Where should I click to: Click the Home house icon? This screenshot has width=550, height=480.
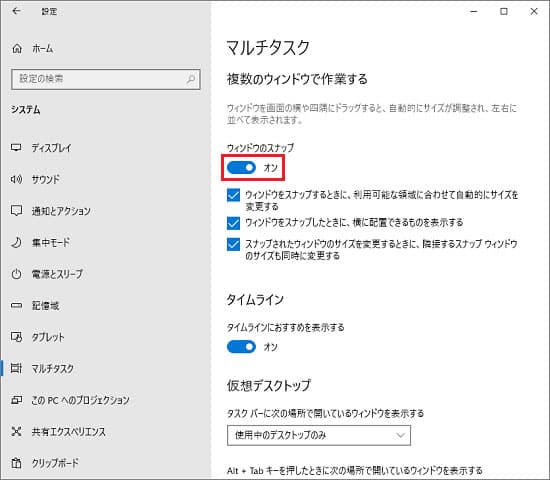(x=17, y=48)
